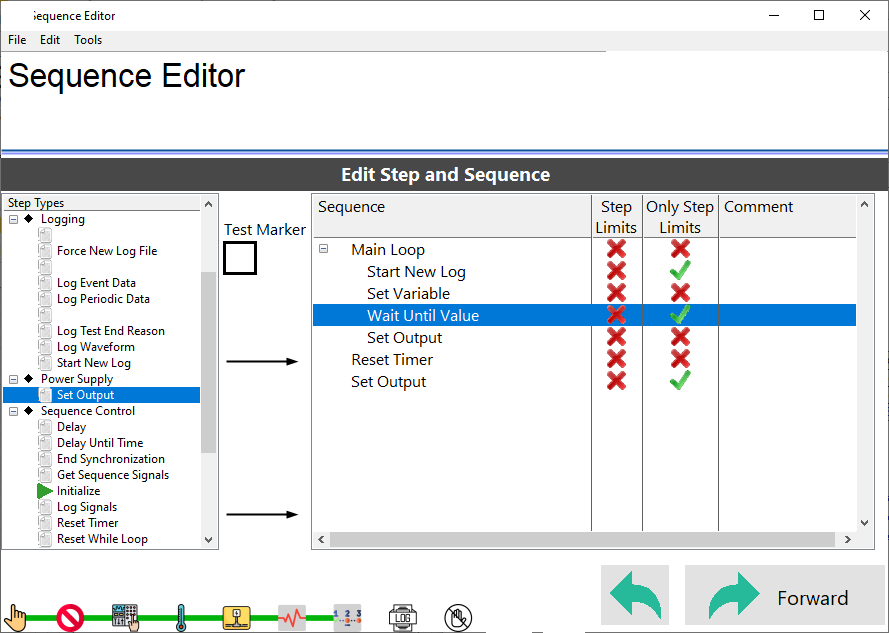Collapse the Sequence Control group
The width and height of the screenshot is (889, 633).
point(13,411)
